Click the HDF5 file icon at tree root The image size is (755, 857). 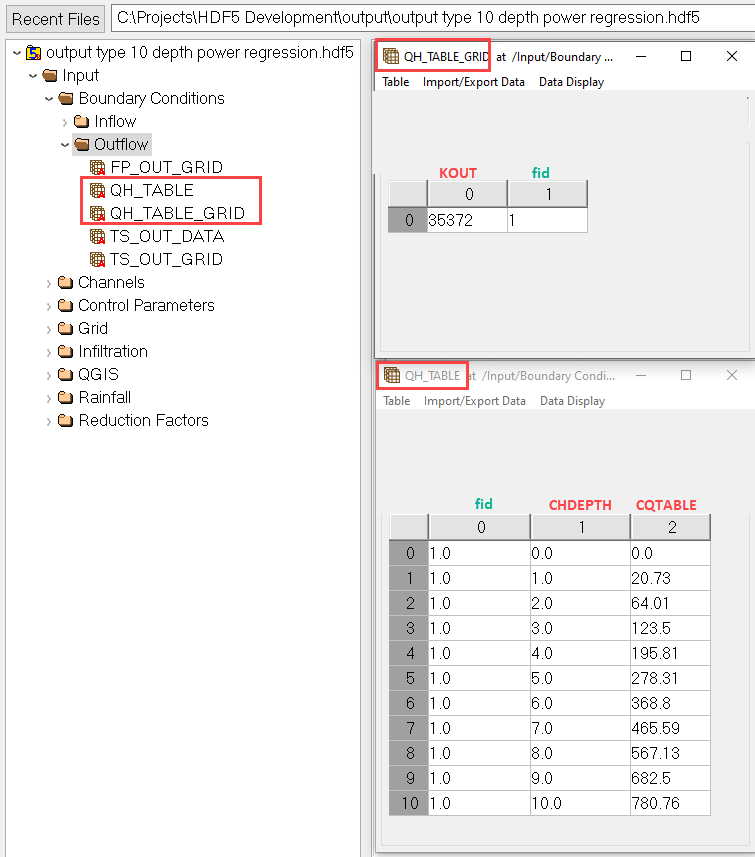coord(34,52)
